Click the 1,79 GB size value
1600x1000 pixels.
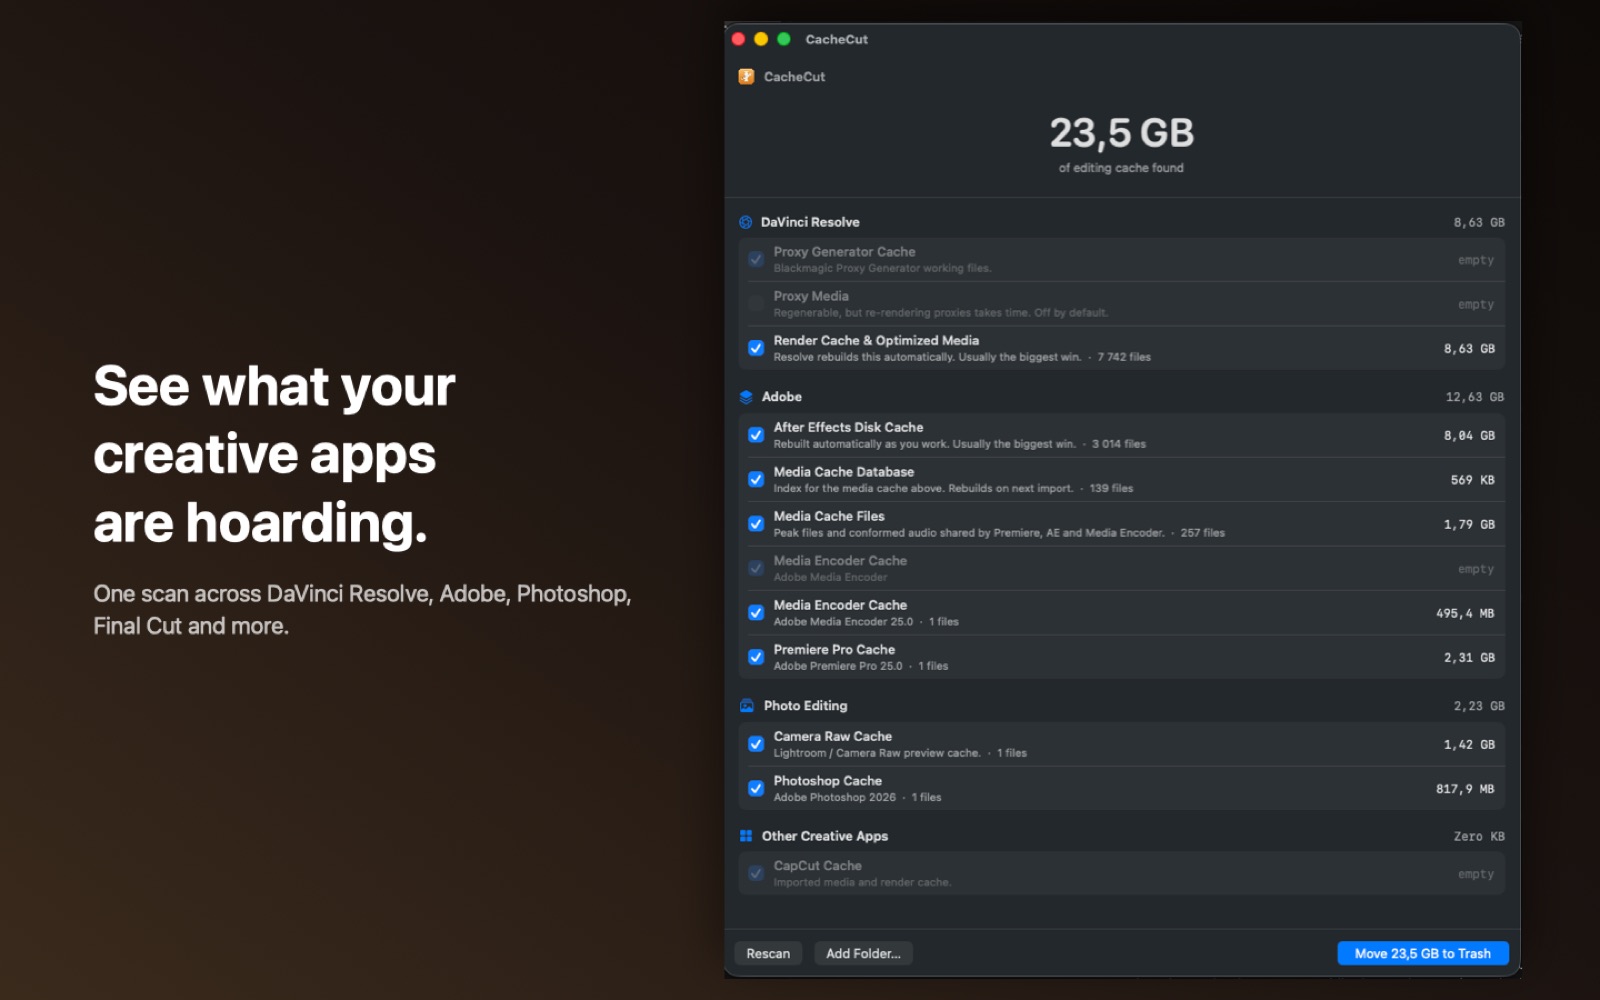coord(1469,525)
